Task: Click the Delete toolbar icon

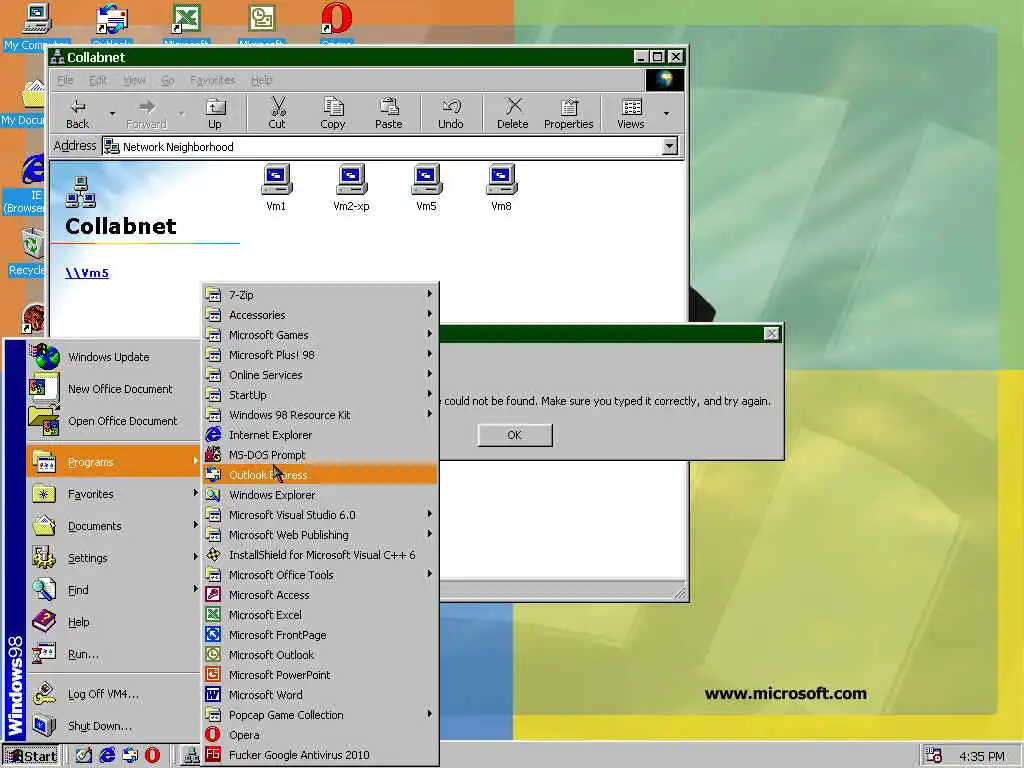Action: point(513,113)
